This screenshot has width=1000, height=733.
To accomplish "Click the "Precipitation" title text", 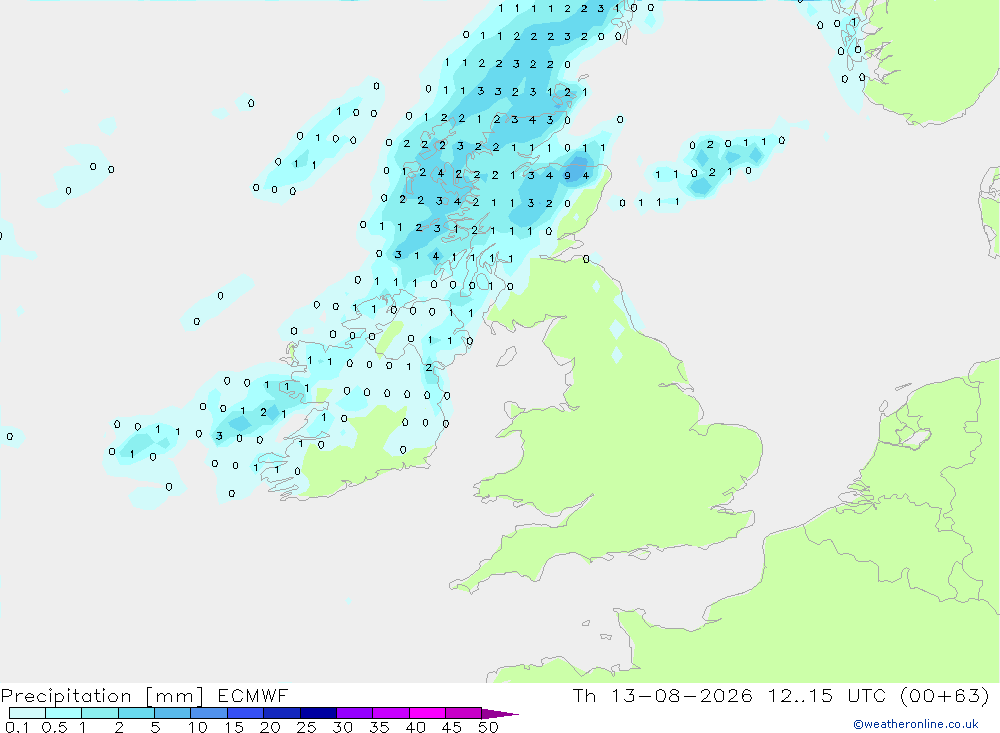I will point(66,696).
